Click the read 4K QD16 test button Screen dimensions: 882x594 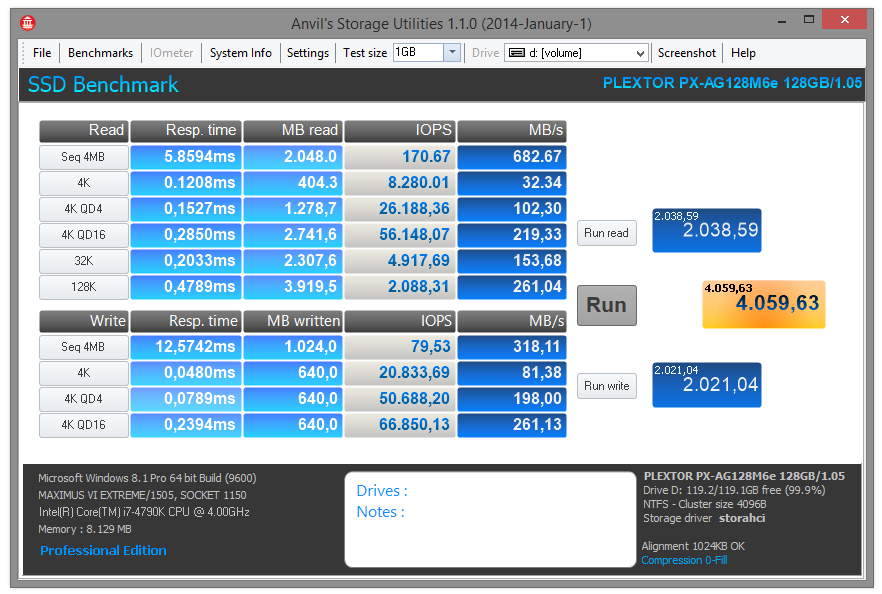point(84,235)
